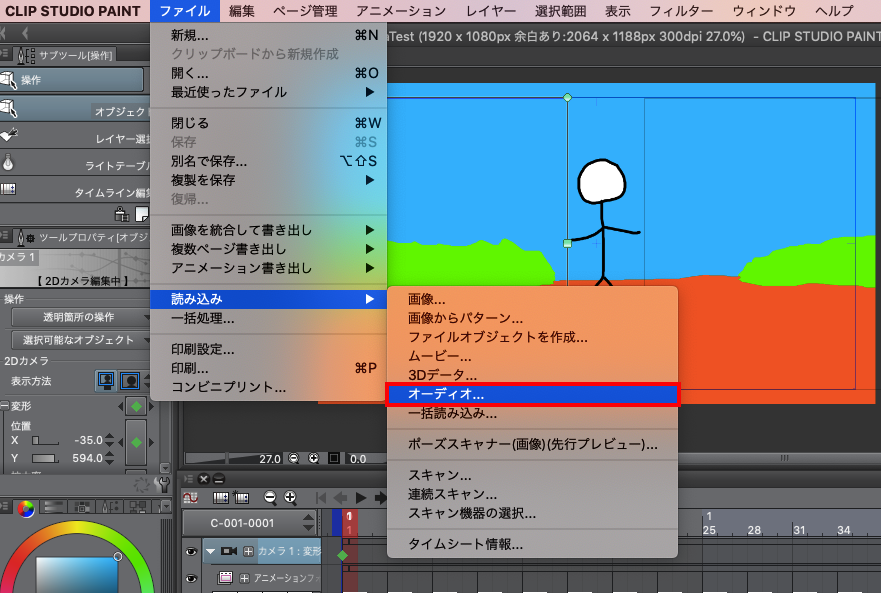
Task: Open 最近使ったファイル submenu
Action: tap(269, 92)
